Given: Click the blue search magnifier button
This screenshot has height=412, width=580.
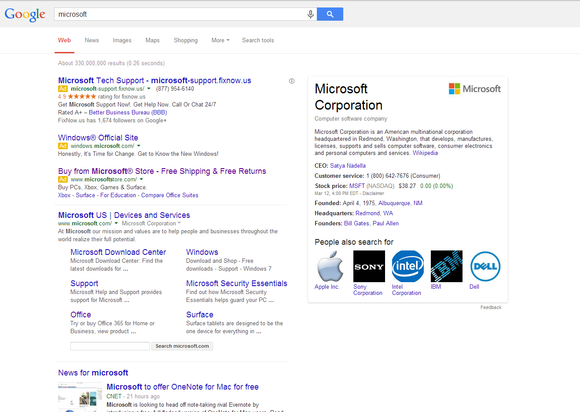Looking at the screenshot, I should pos(330,14).
